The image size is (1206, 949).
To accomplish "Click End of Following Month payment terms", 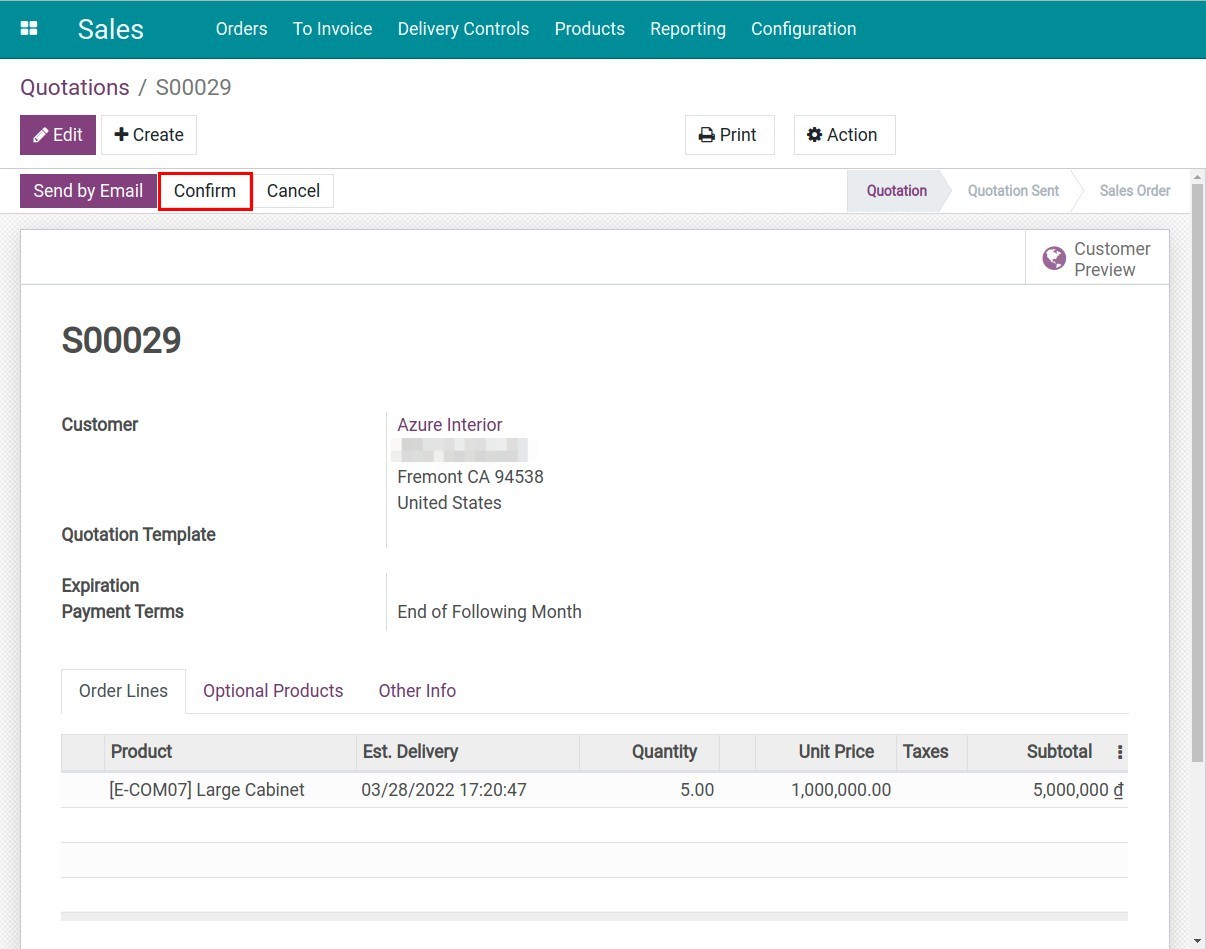I will 489,612.
